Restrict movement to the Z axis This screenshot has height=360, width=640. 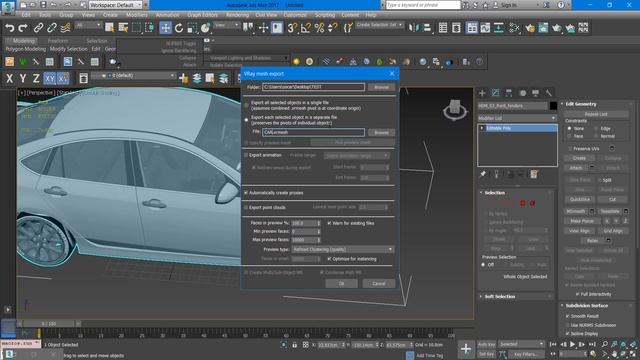point(36,78)
